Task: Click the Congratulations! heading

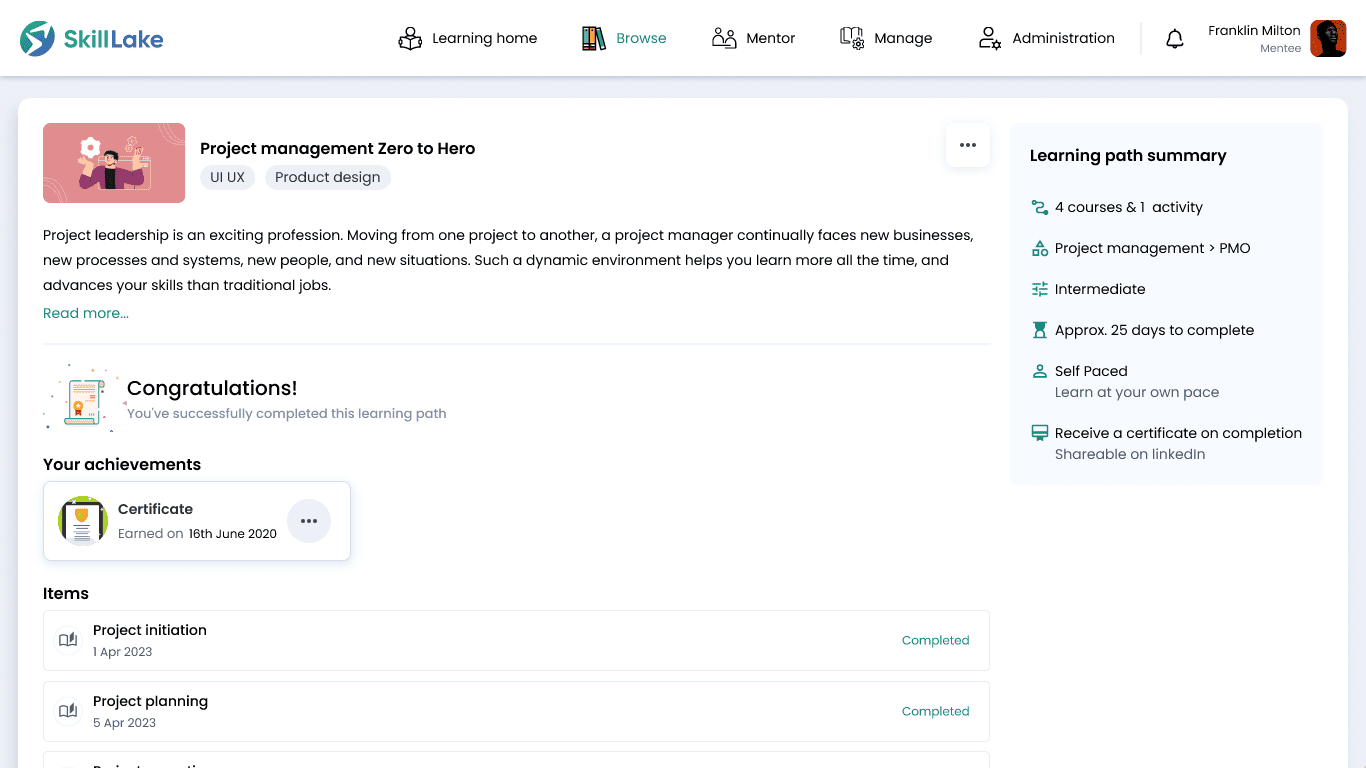Action: click(x=212, y=388)
